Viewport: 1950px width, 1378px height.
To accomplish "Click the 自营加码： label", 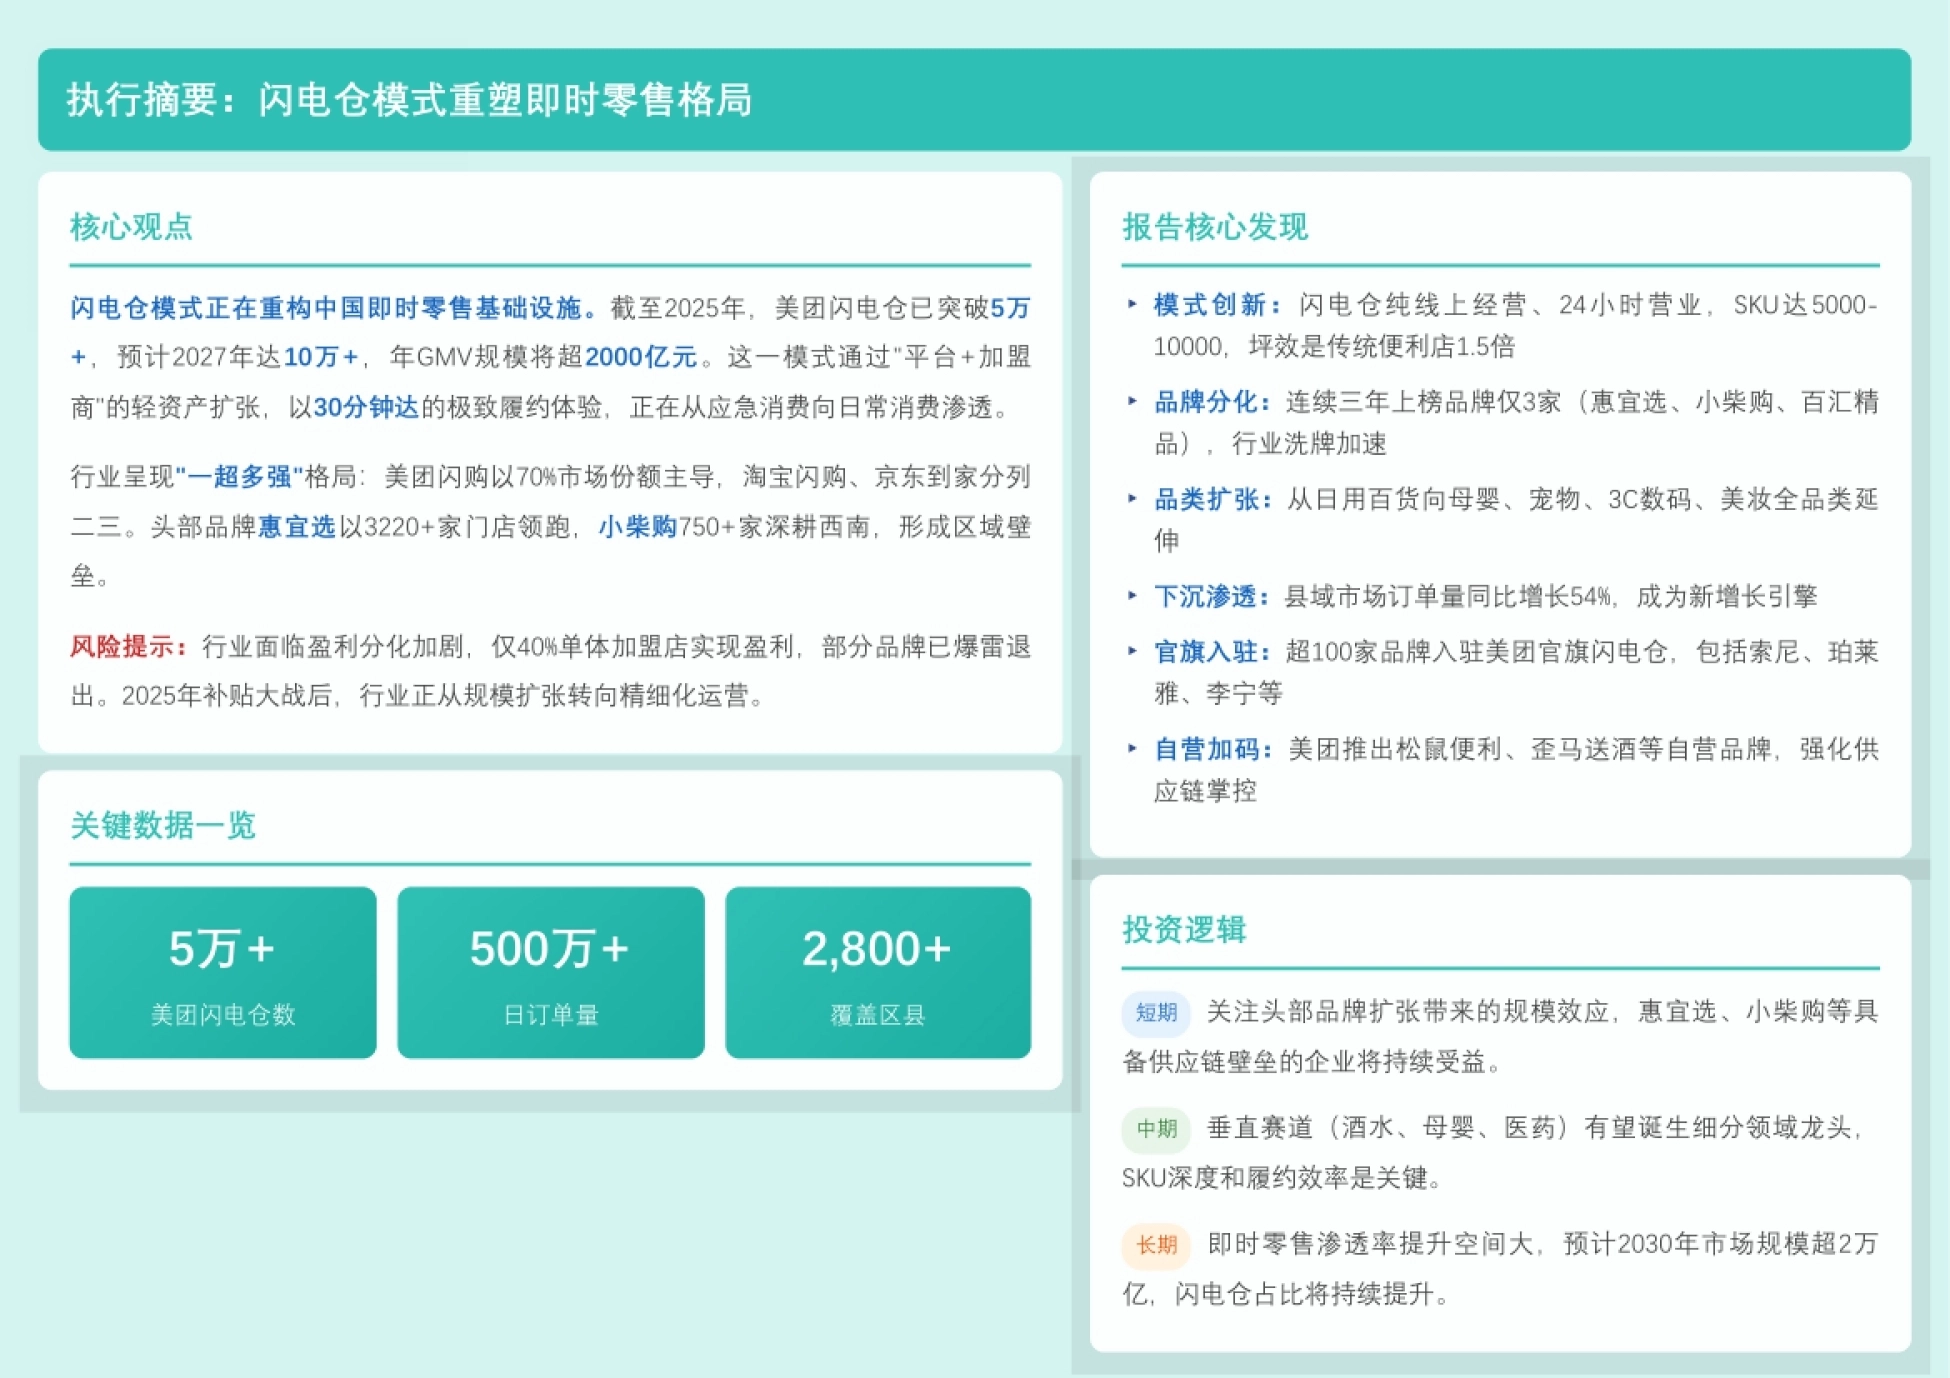I will click(x=1213, y=749).
